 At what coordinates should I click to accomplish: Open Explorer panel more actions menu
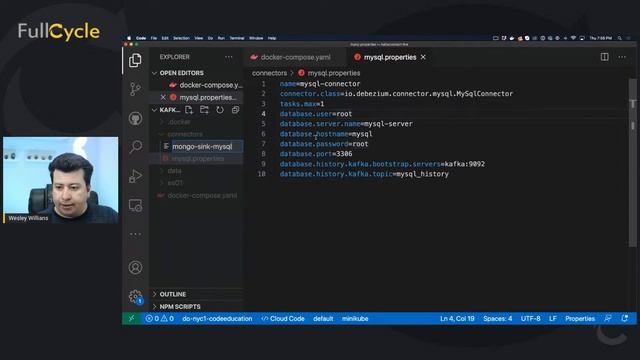(229, 57)
